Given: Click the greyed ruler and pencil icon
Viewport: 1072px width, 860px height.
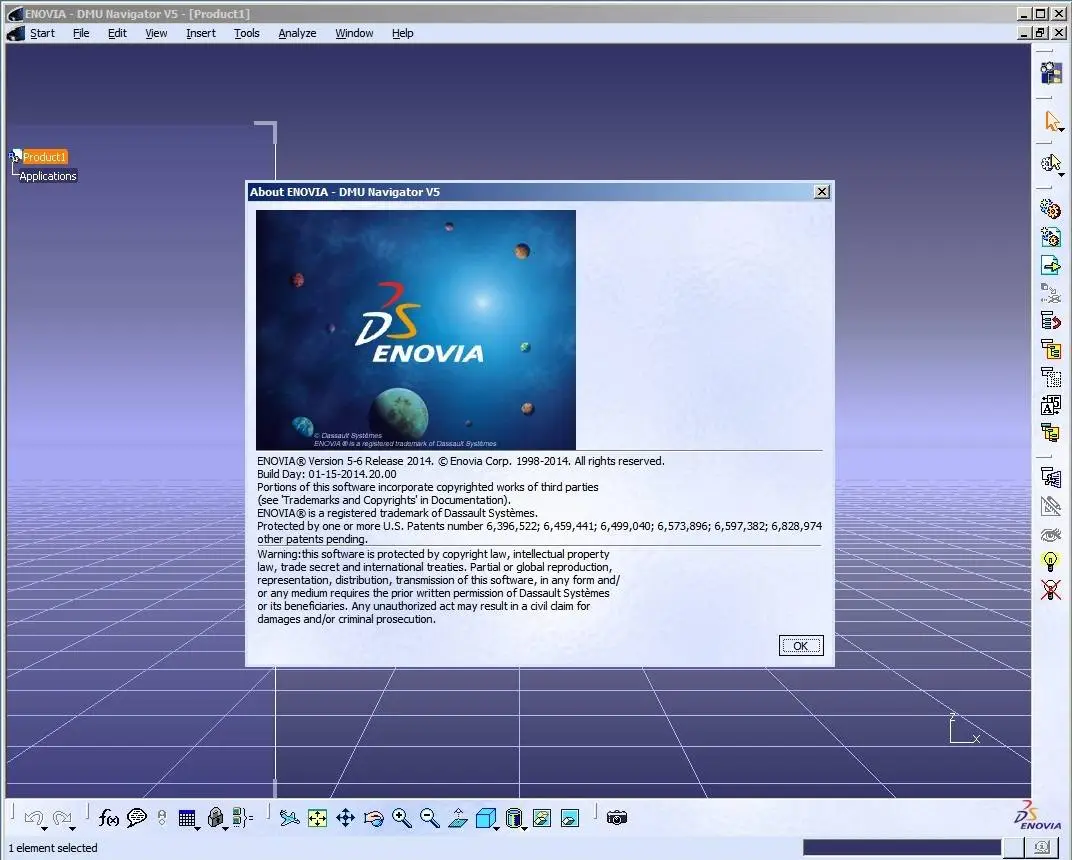Looking at the screenshot, I should tap(1050, 506).
